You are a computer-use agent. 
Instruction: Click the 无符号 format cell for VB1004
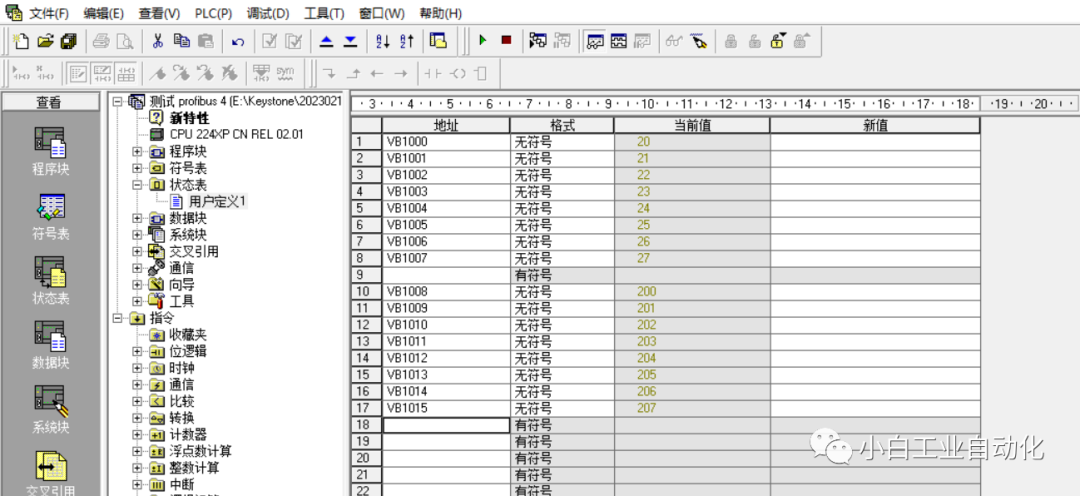(562, 208)
